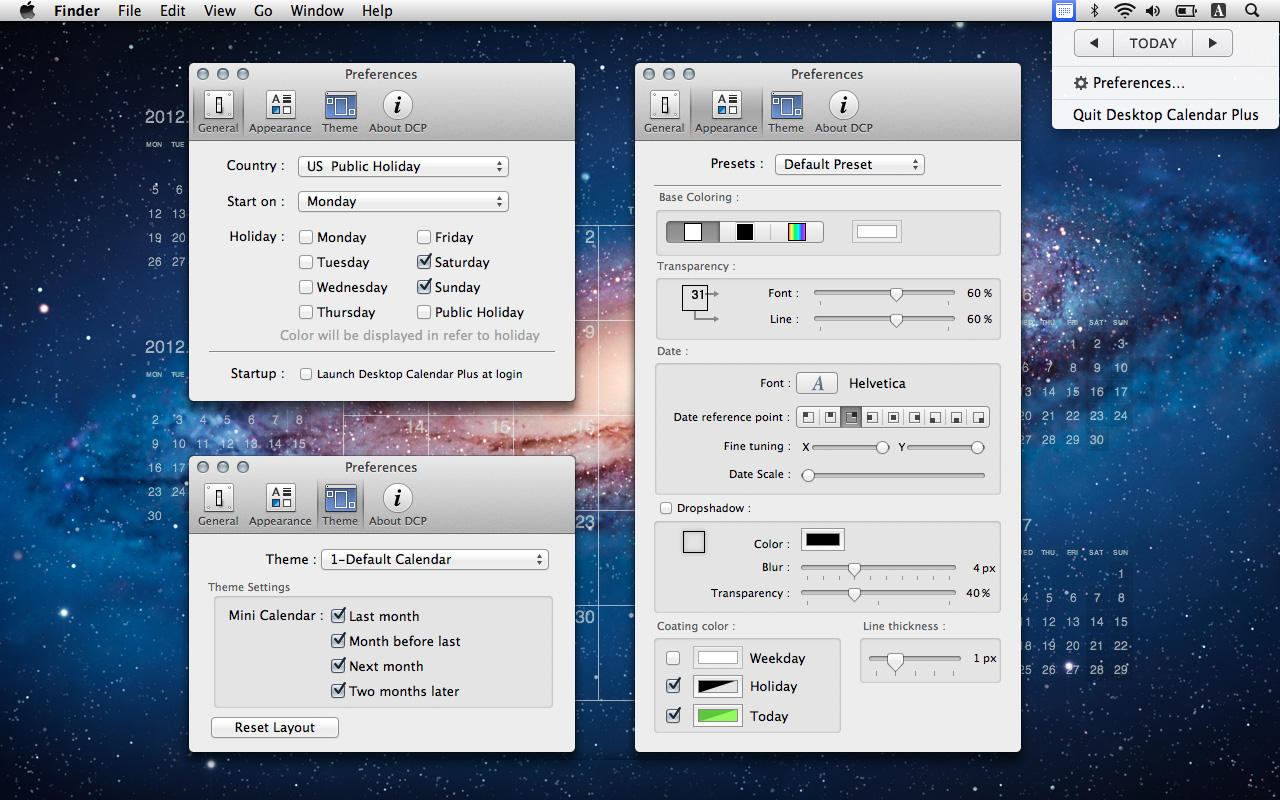Open the font picker next to Helvetica
This screenshot has height=800, width=1280.
816,383
